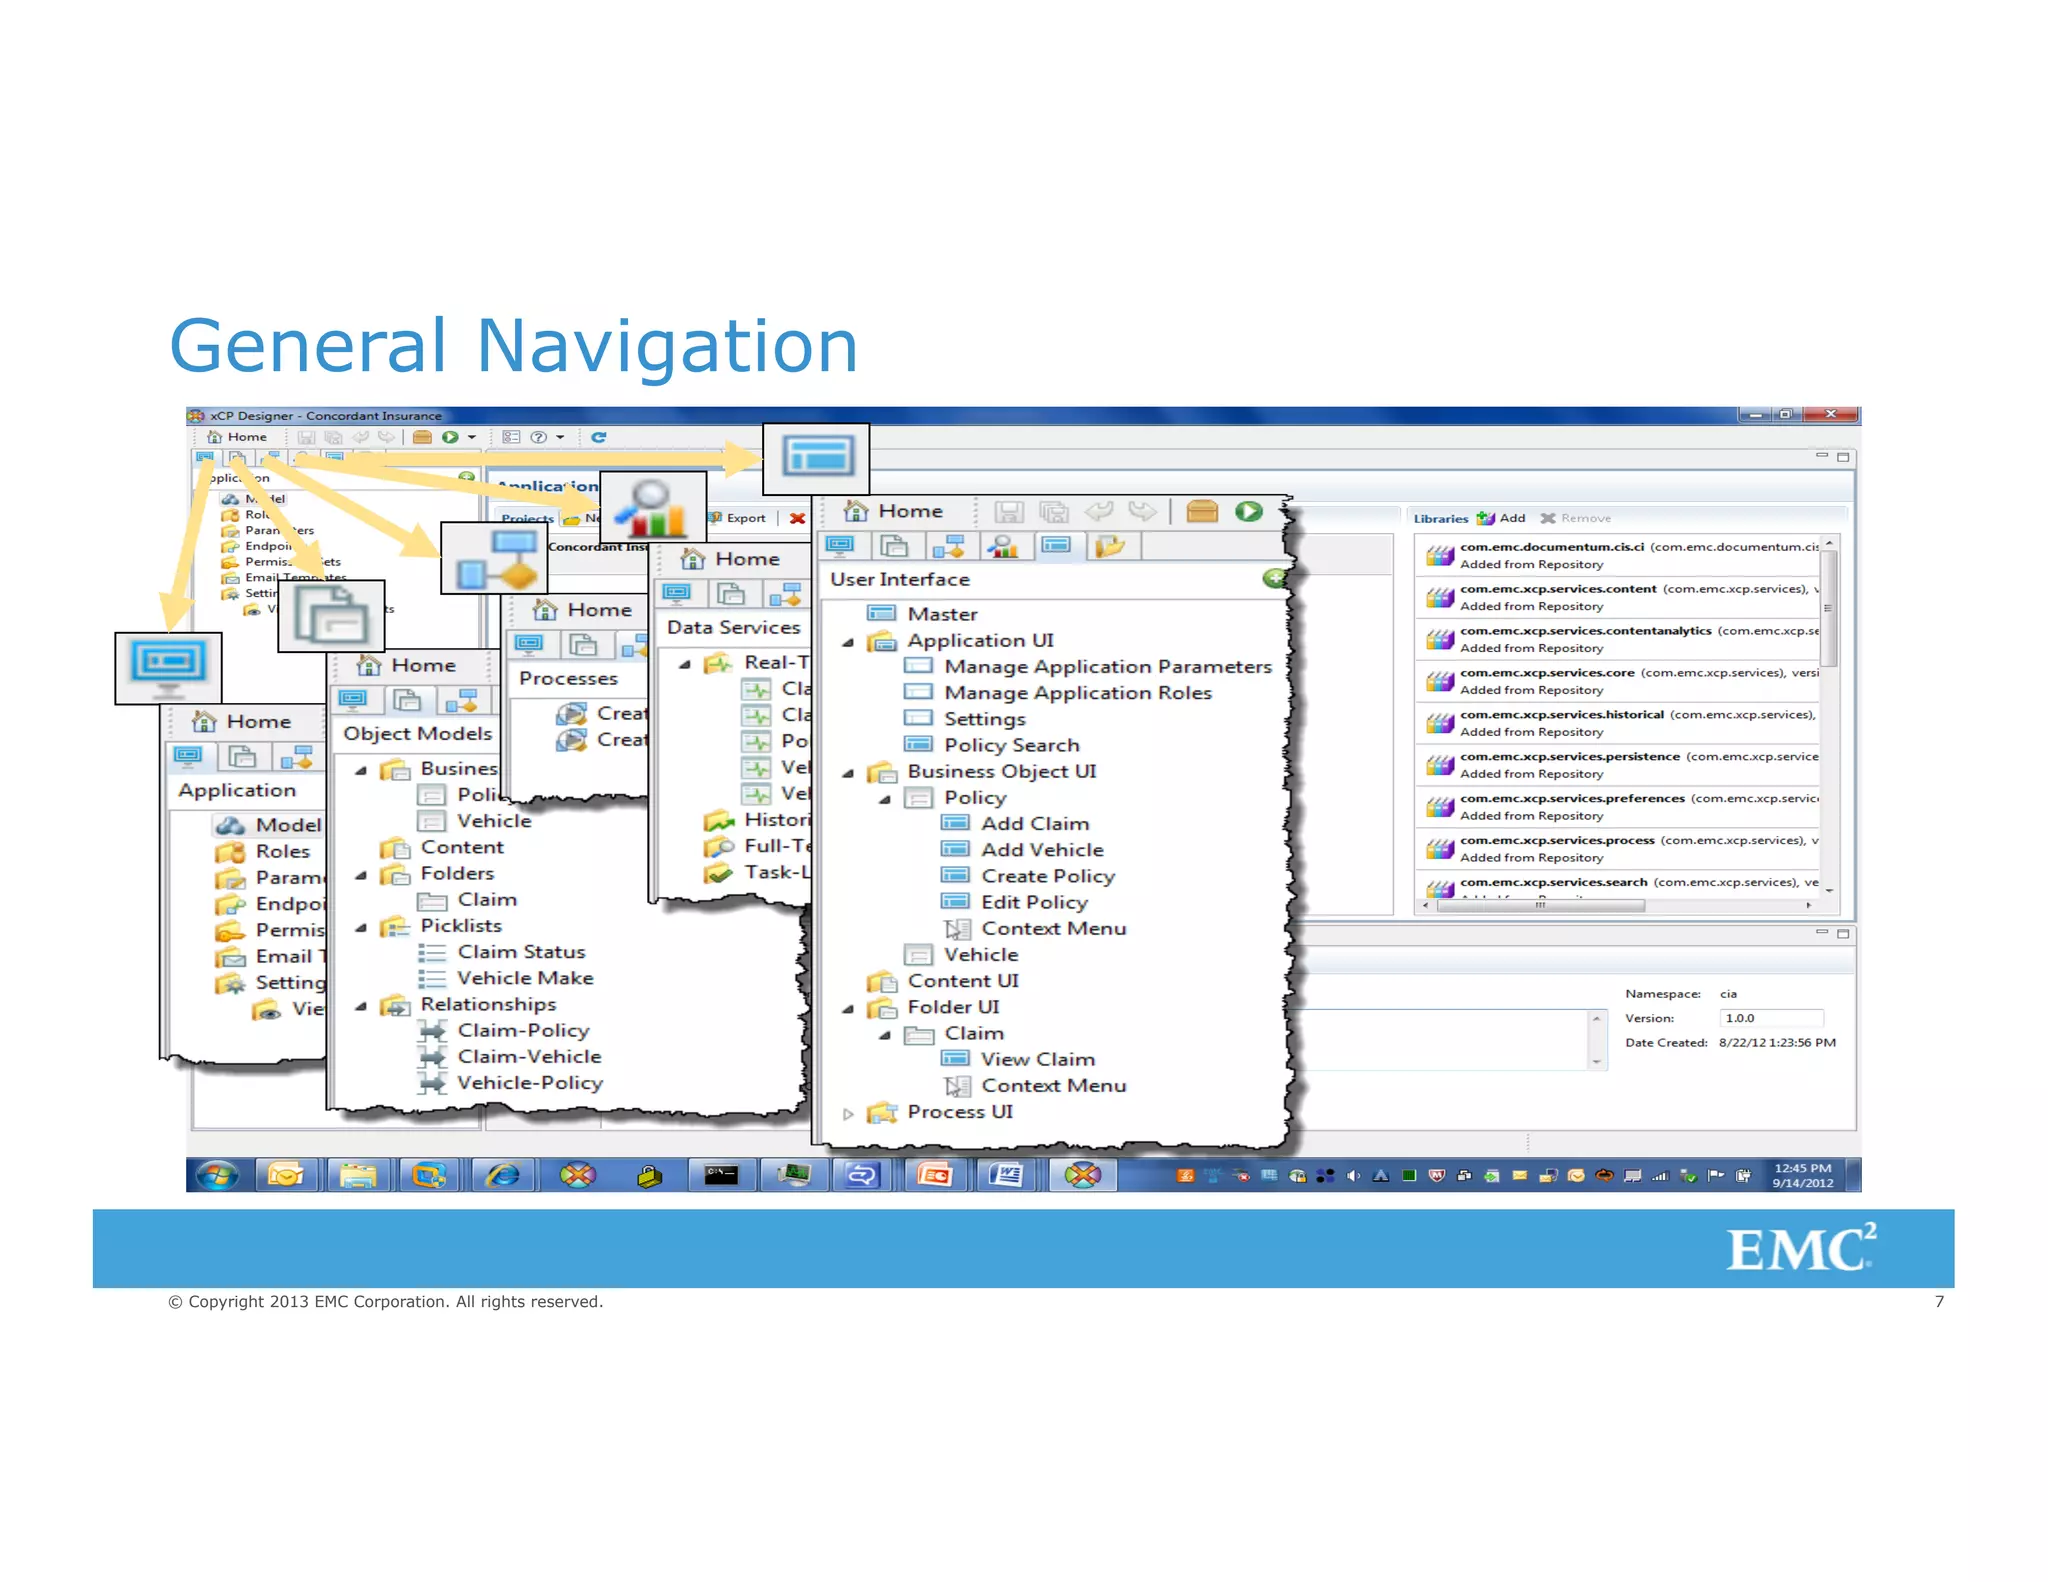Collapse the Application UI folder
Viewport: 2048px width, 1582px height.
point(848,642)
